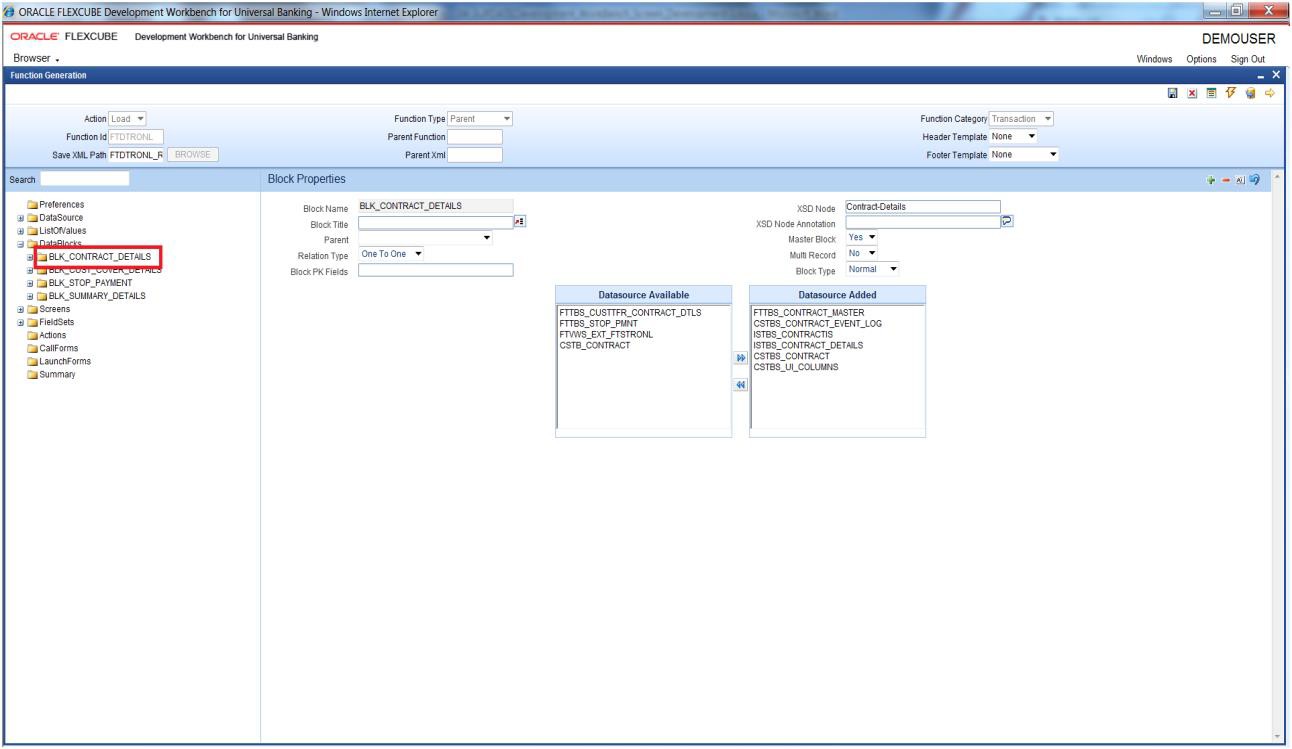Image resolution: width=1292 pixels, height=749 pixels.
Task: Click the XSD Node Annotation input field
Action: pyautogui.click(x=922, y=222)
